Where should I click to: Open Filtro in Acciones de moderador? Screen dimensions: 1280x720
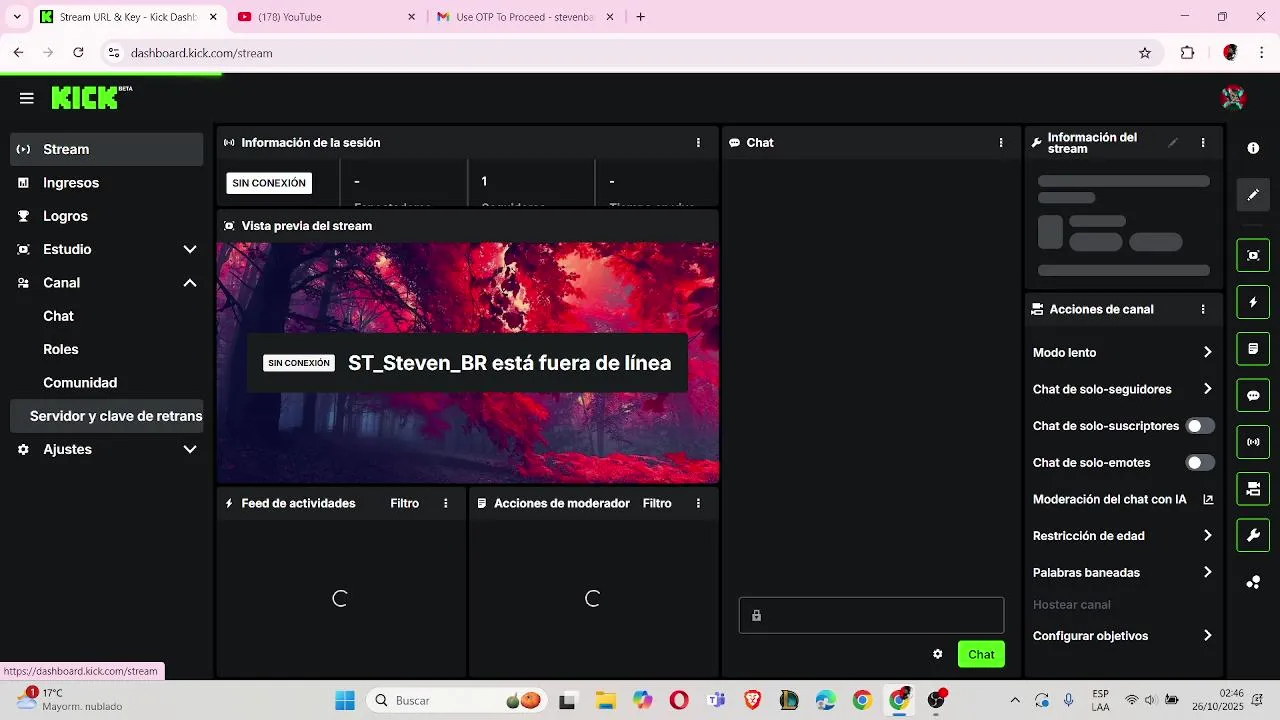(657, 503)
